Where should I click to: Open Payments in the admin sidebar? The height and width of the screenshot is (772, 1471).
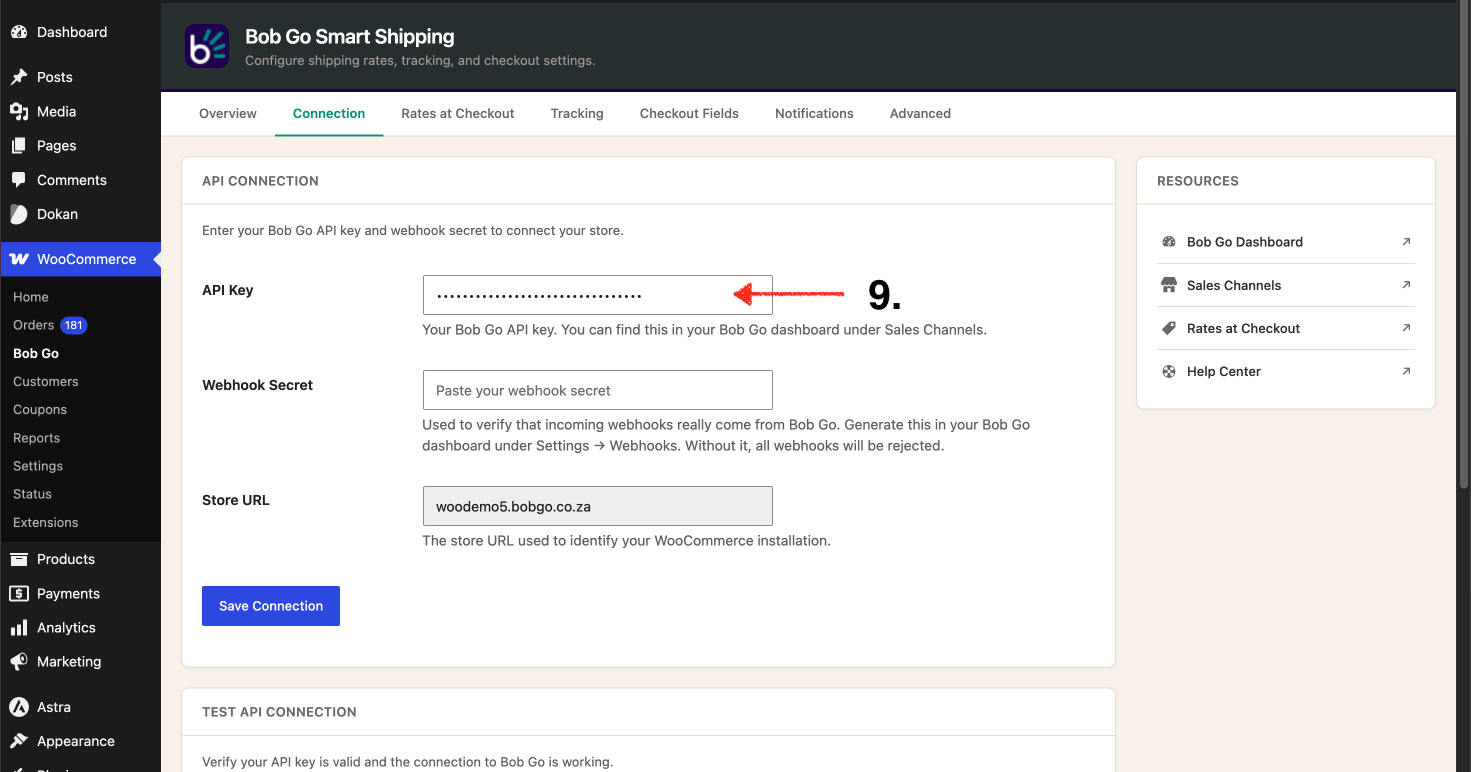(x=80, y=594)
